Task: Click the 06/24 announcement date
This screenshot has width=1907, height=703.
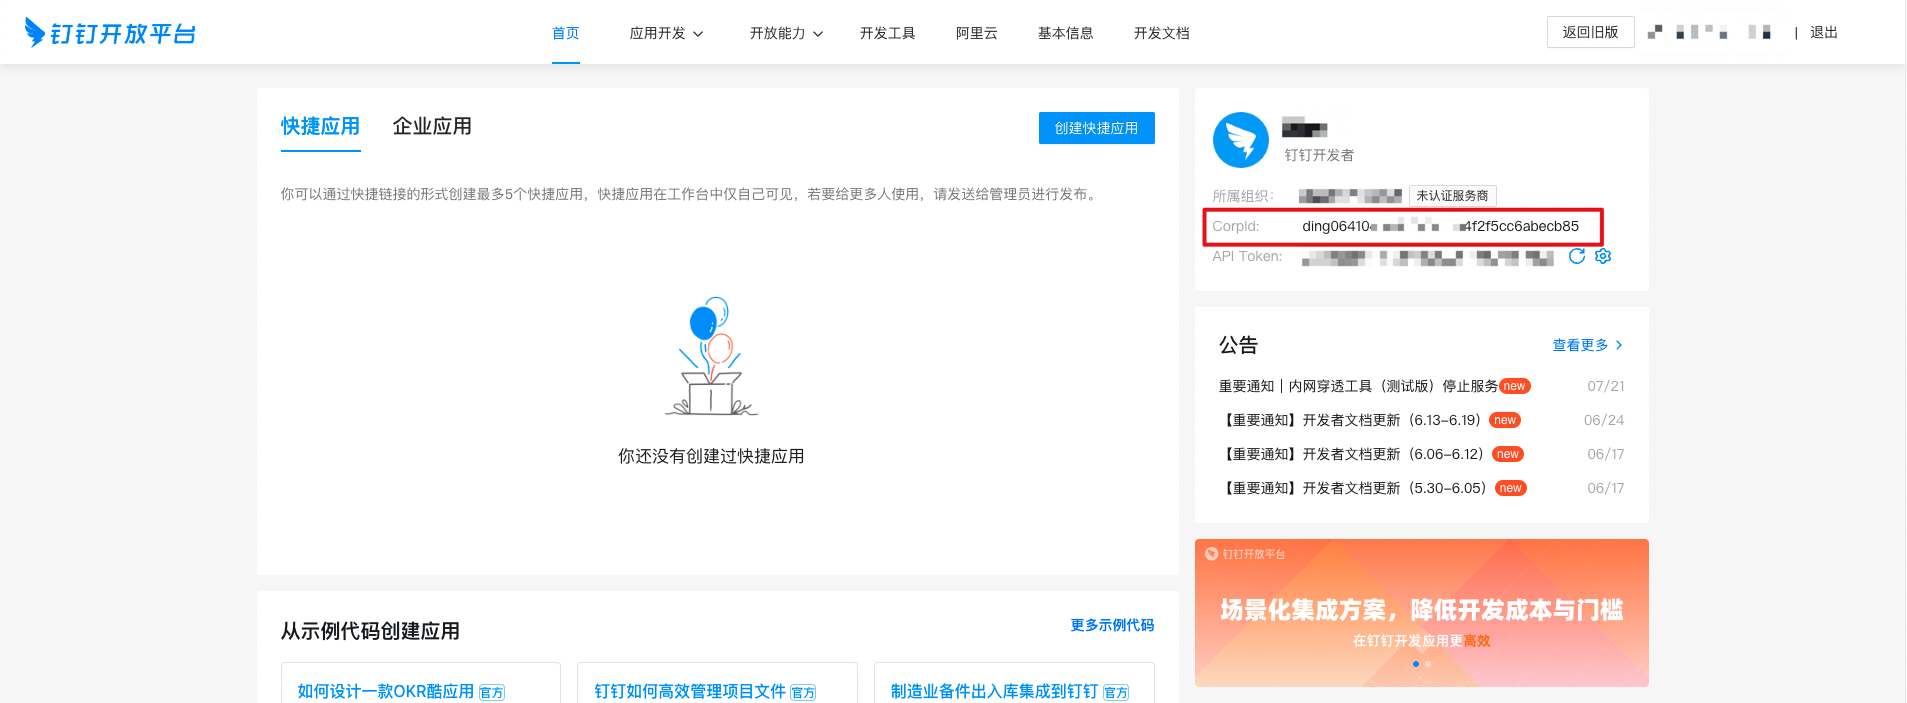Action: [1604, 420]
